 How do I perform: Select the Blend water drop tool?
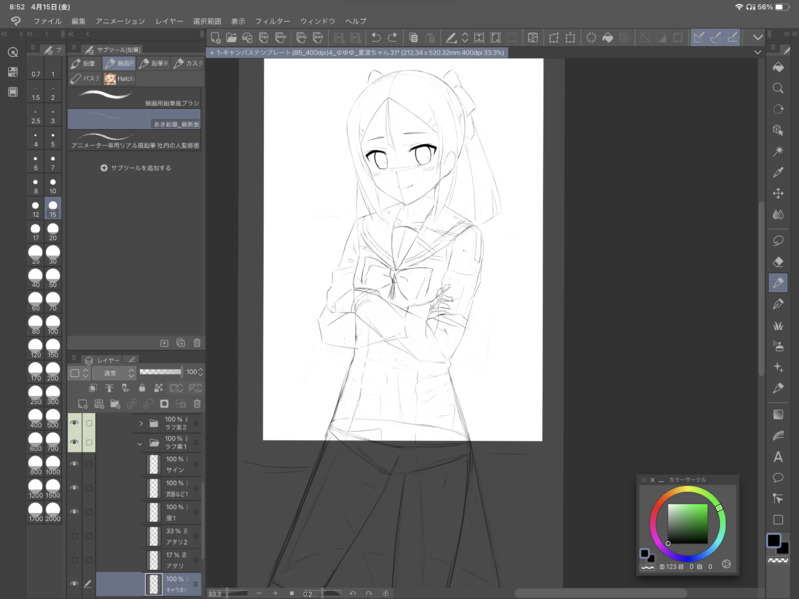[778, 214]
